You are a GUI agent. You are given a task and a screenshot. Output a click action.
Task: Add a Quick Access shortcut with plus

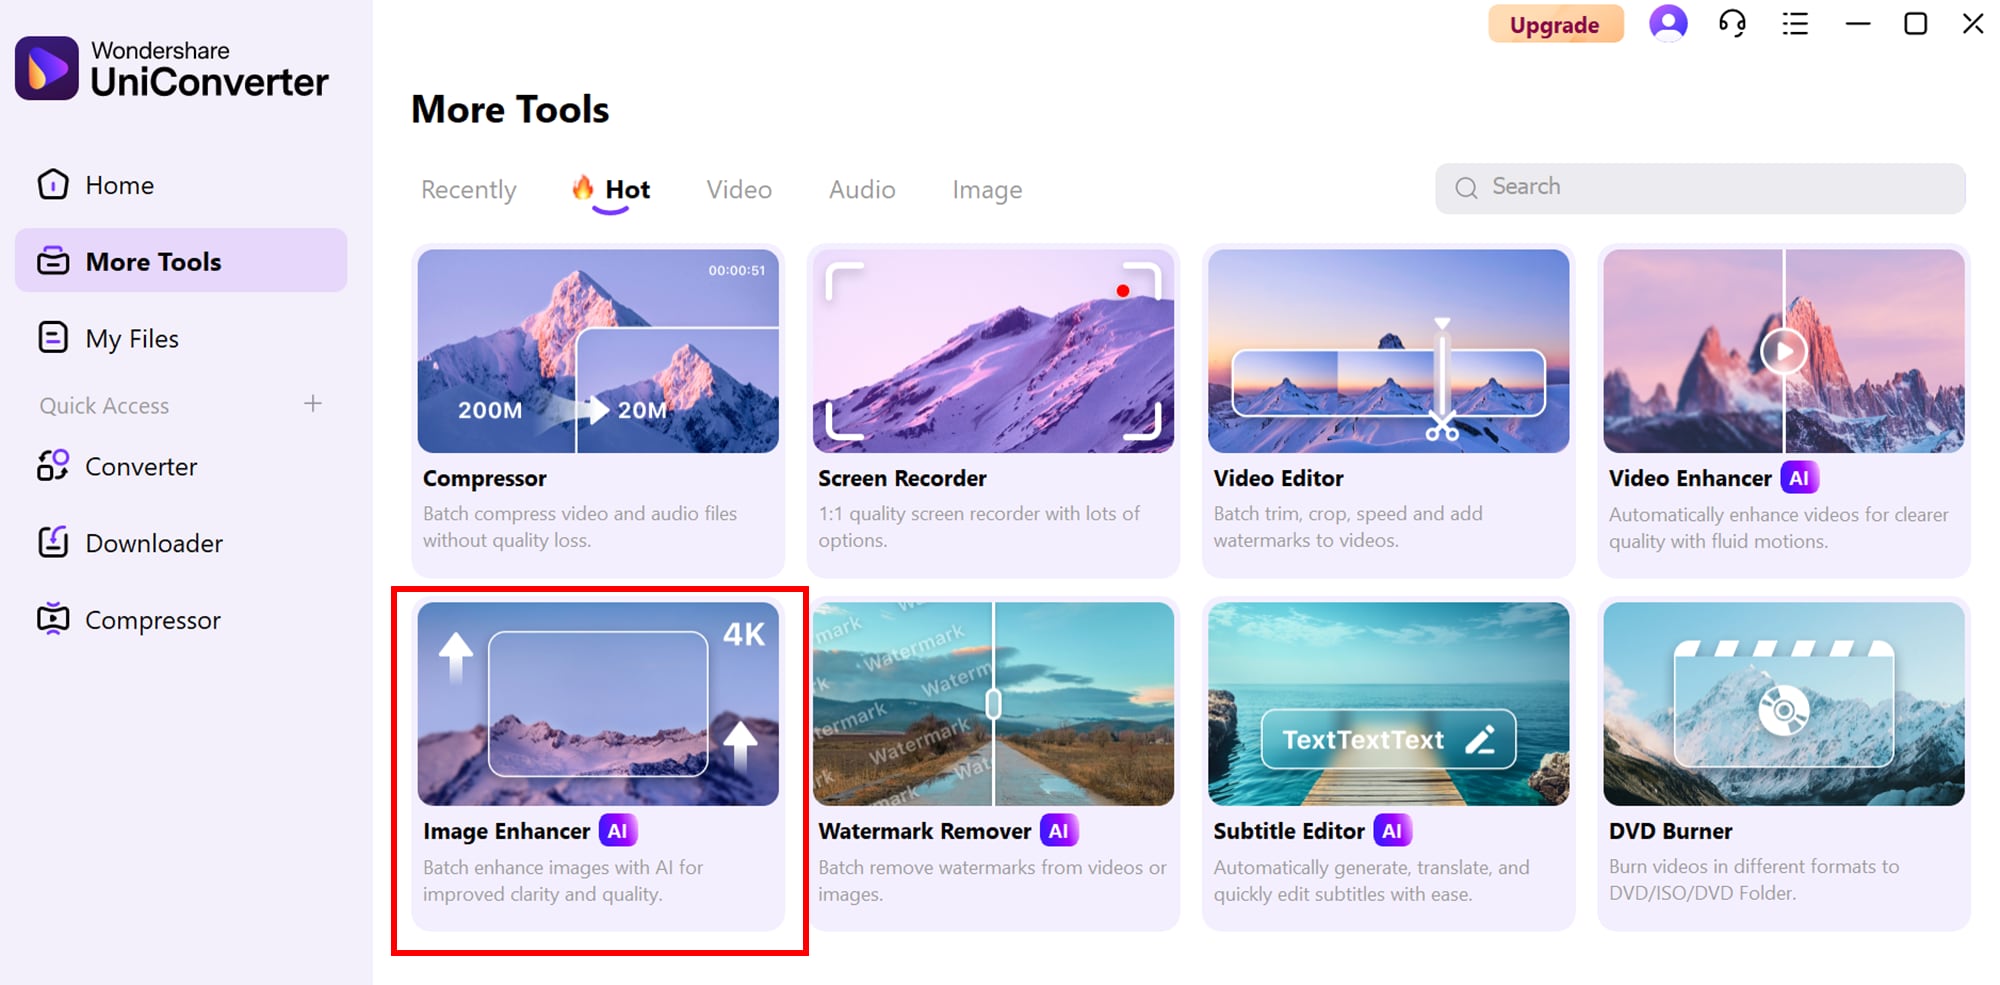(313, 404)
